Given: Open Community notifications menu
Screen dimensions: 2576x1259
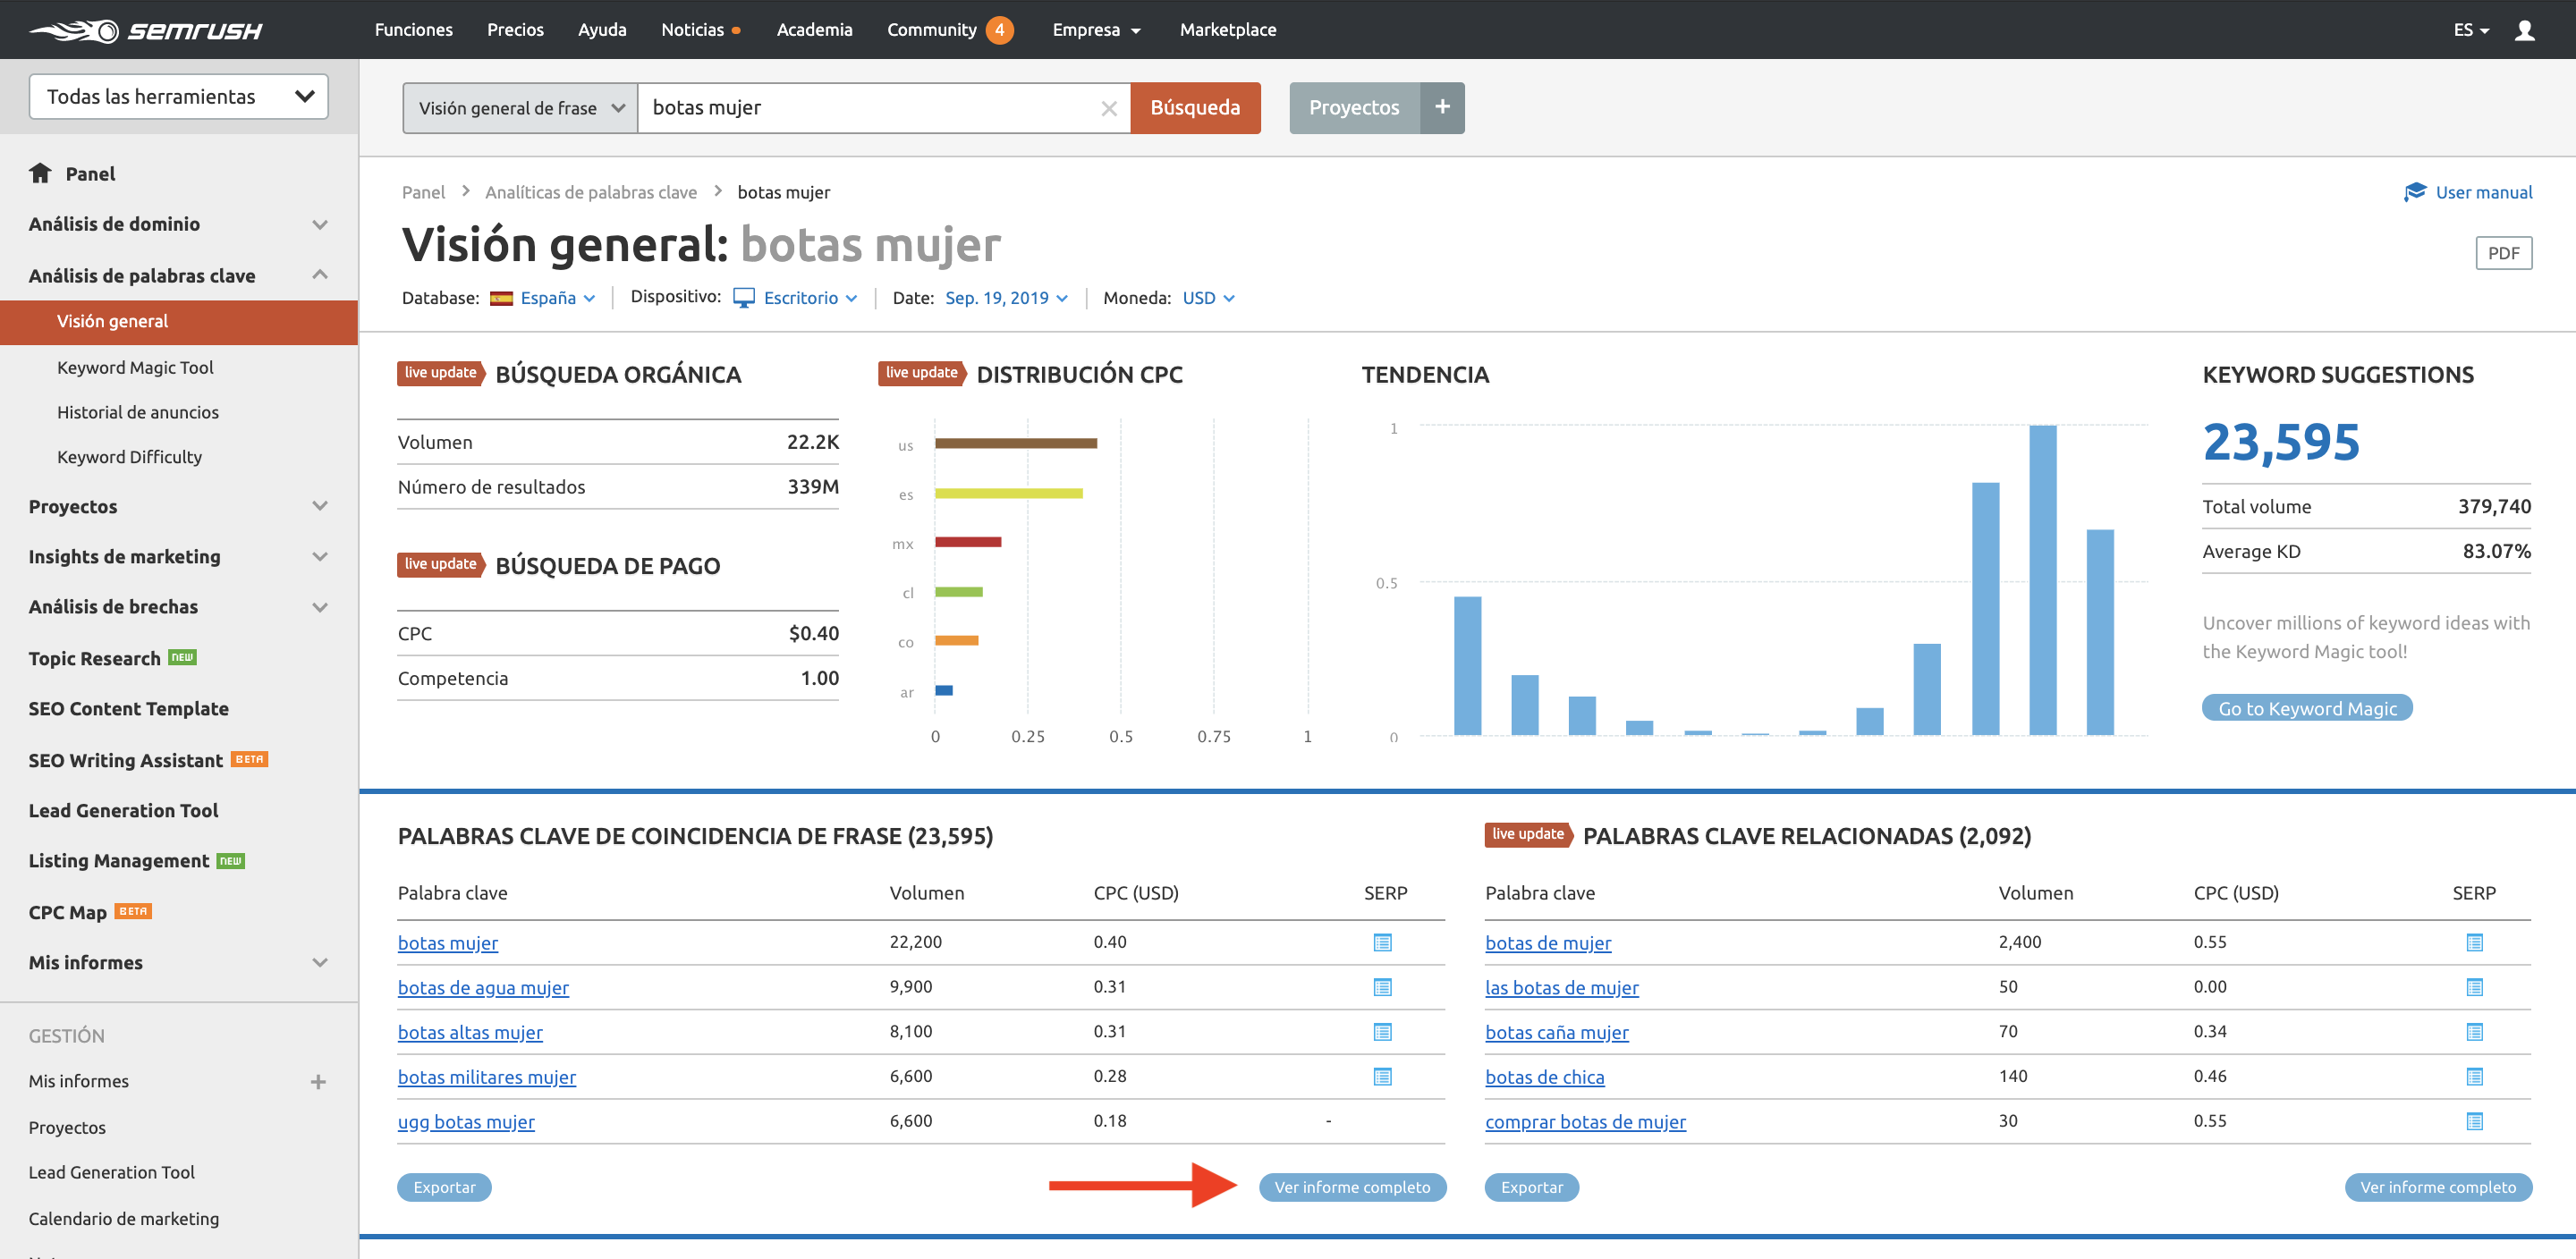Looking at the screenshot, I should (x=999, y=28).
